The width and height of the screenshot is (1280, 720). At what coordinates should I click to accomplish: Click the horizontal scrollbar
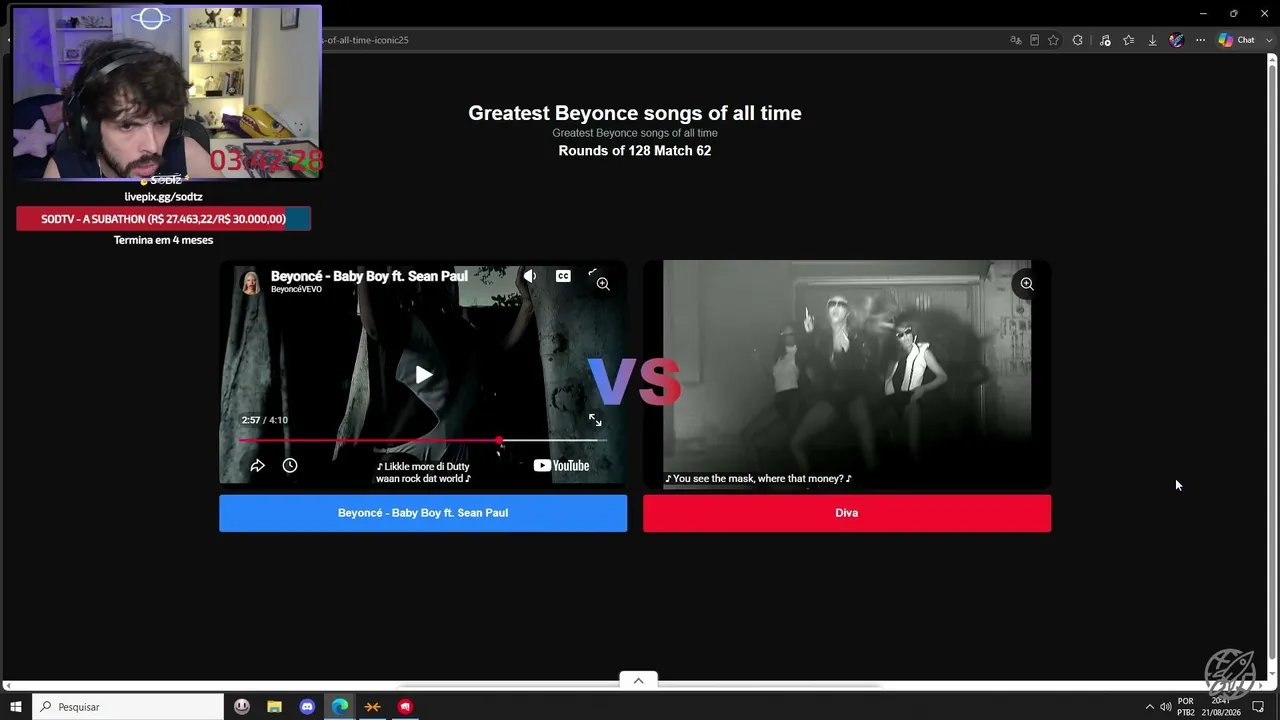tap(640, 686)
